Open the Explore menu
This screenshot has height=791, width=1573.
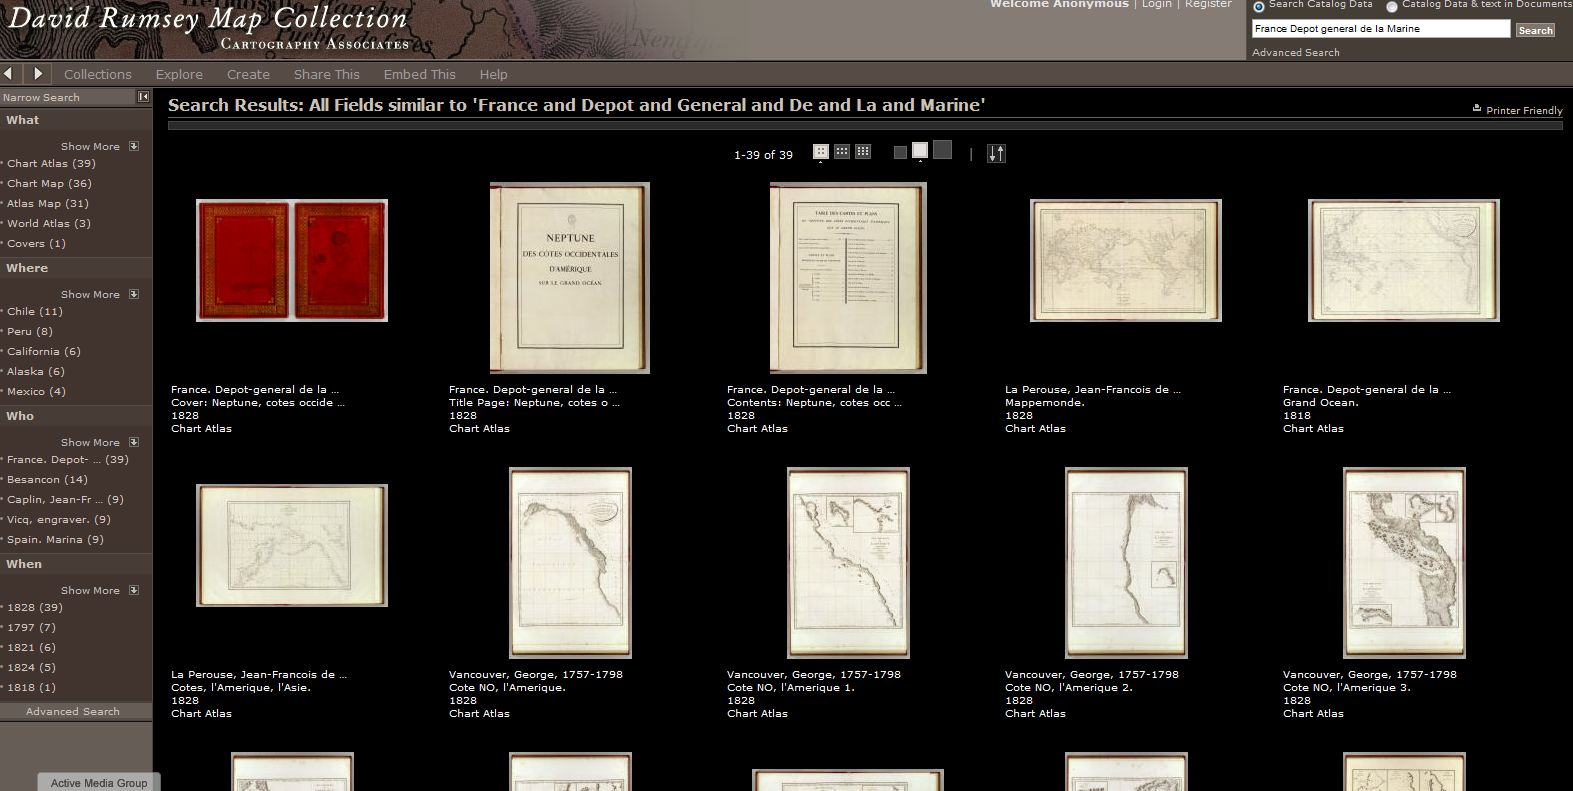[179, 74]
